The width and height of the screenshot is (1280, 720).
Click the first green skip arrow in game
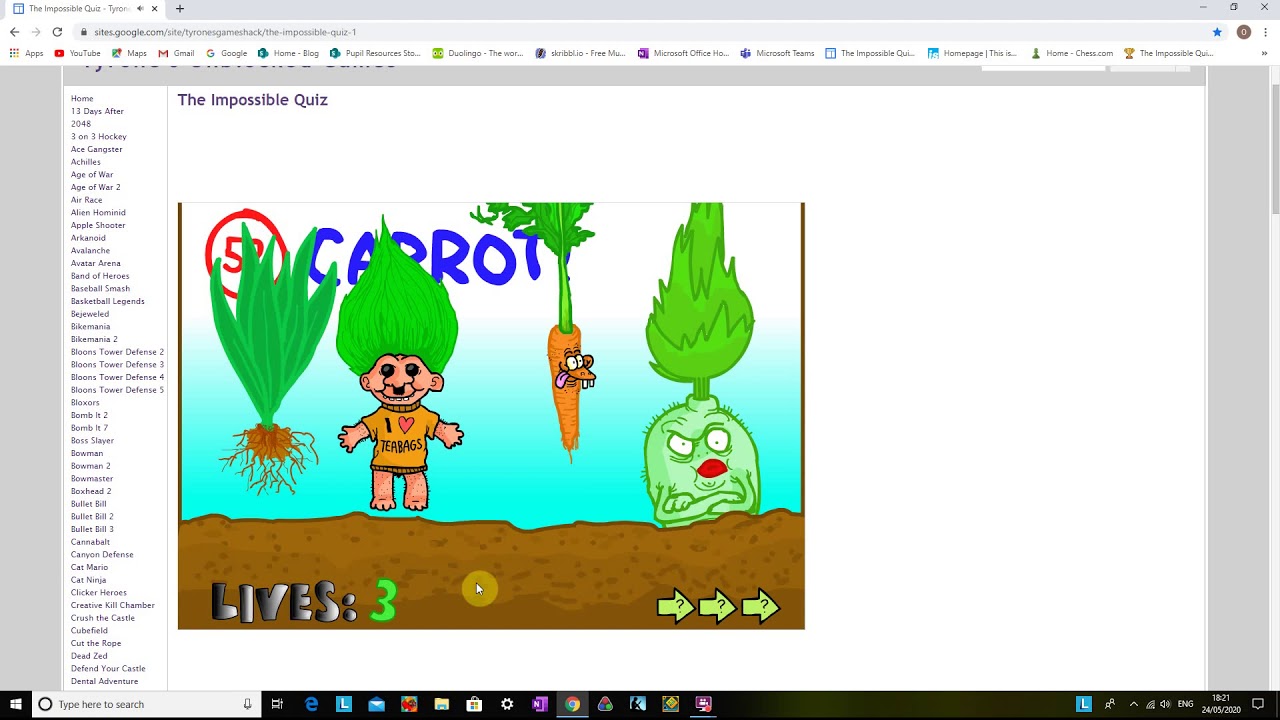pos(676,606)
